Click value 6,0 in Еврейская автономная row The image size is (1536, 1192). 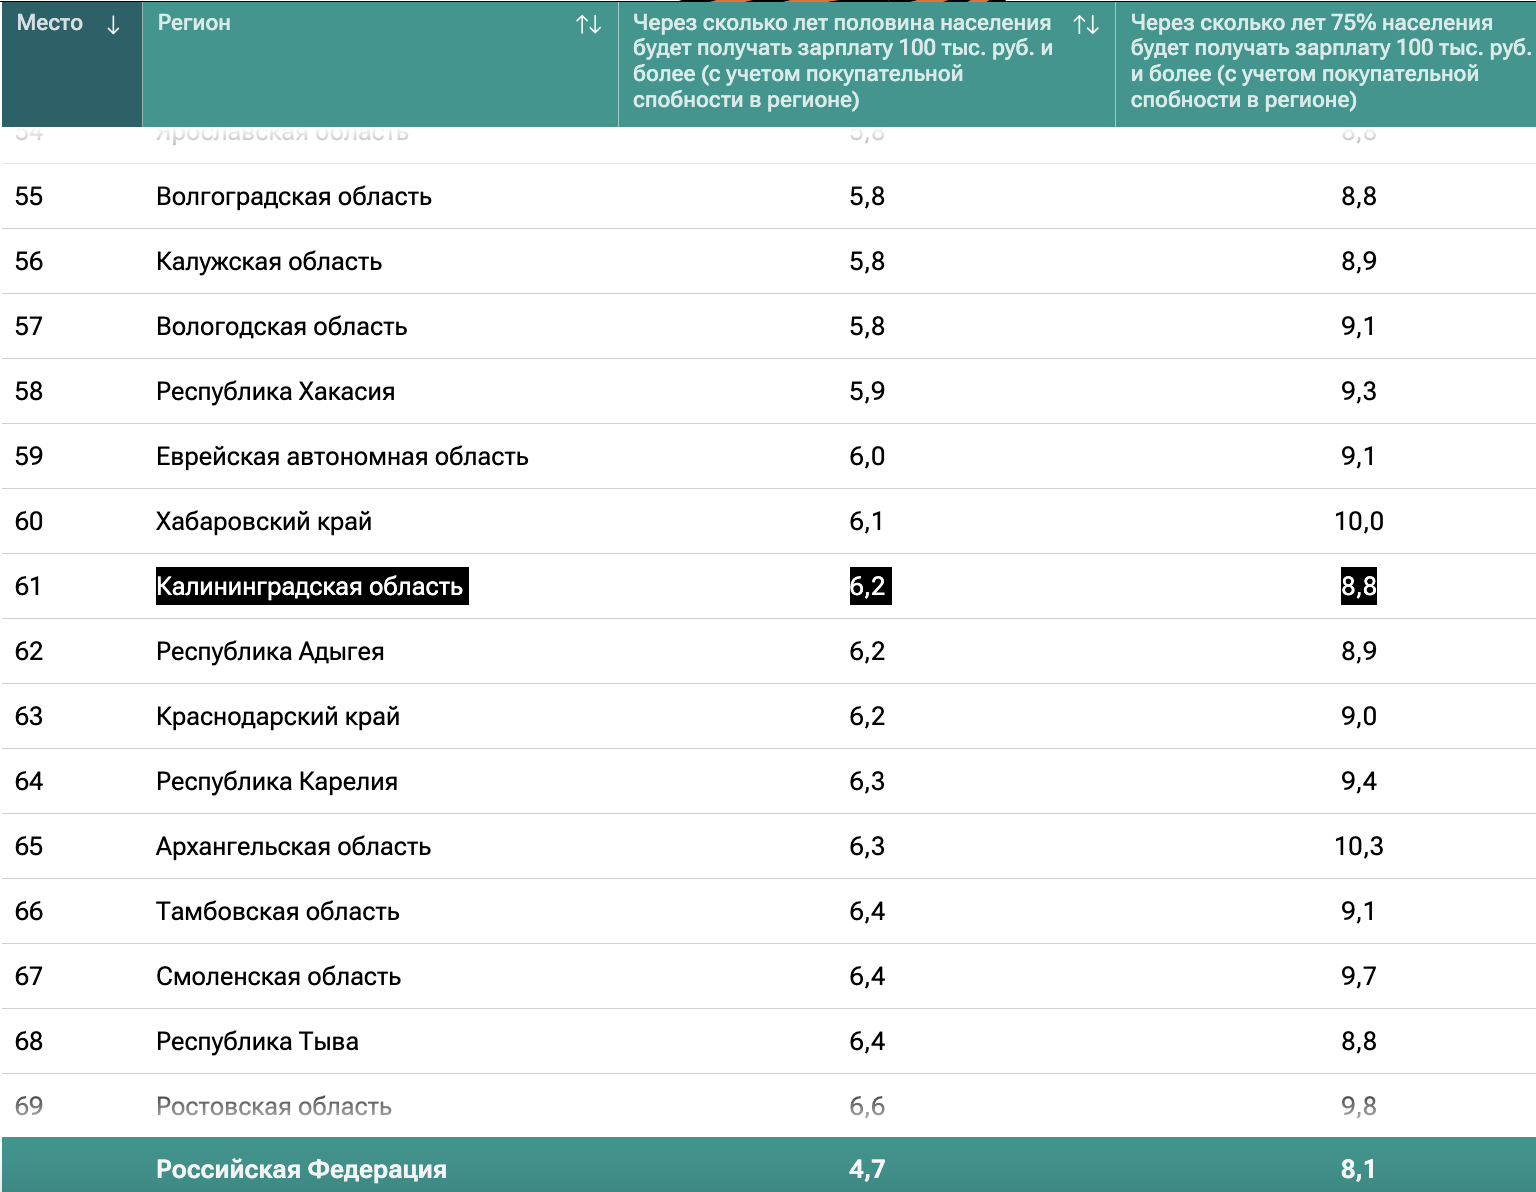pos(867,456)
